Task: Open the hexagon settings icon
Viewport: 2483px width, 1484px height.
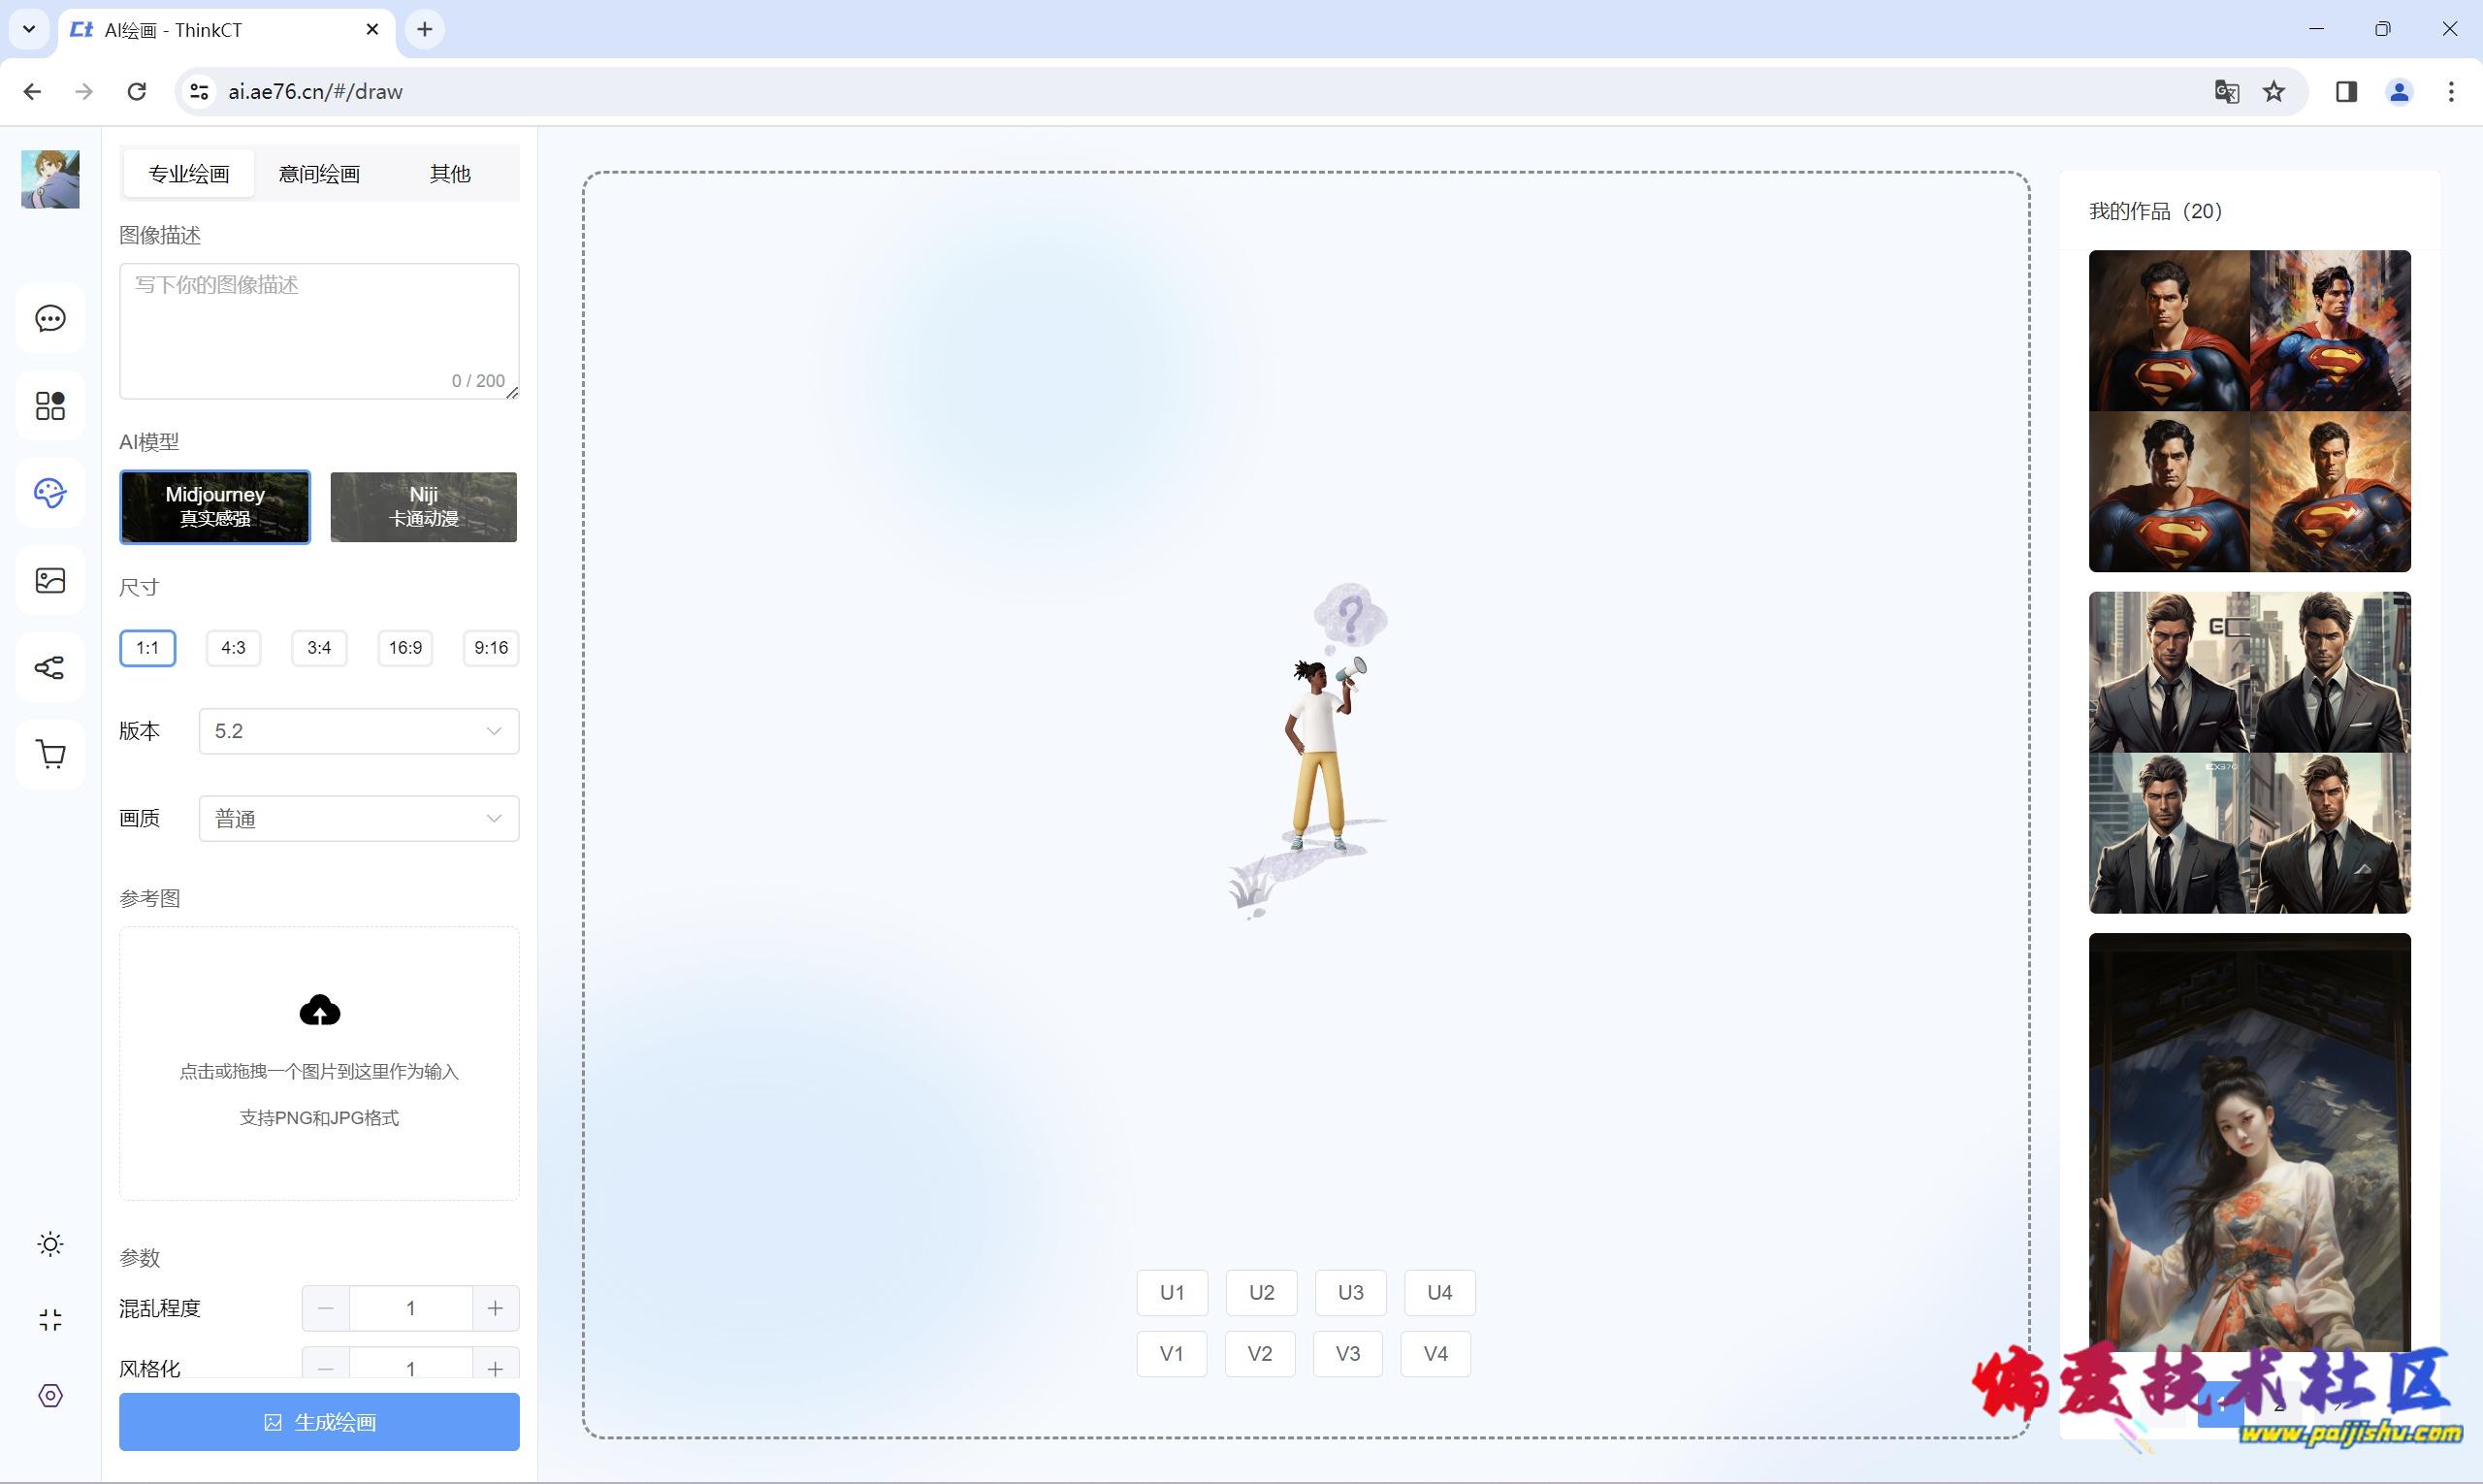Action: pyautogui.click(x=50, y=1396)
